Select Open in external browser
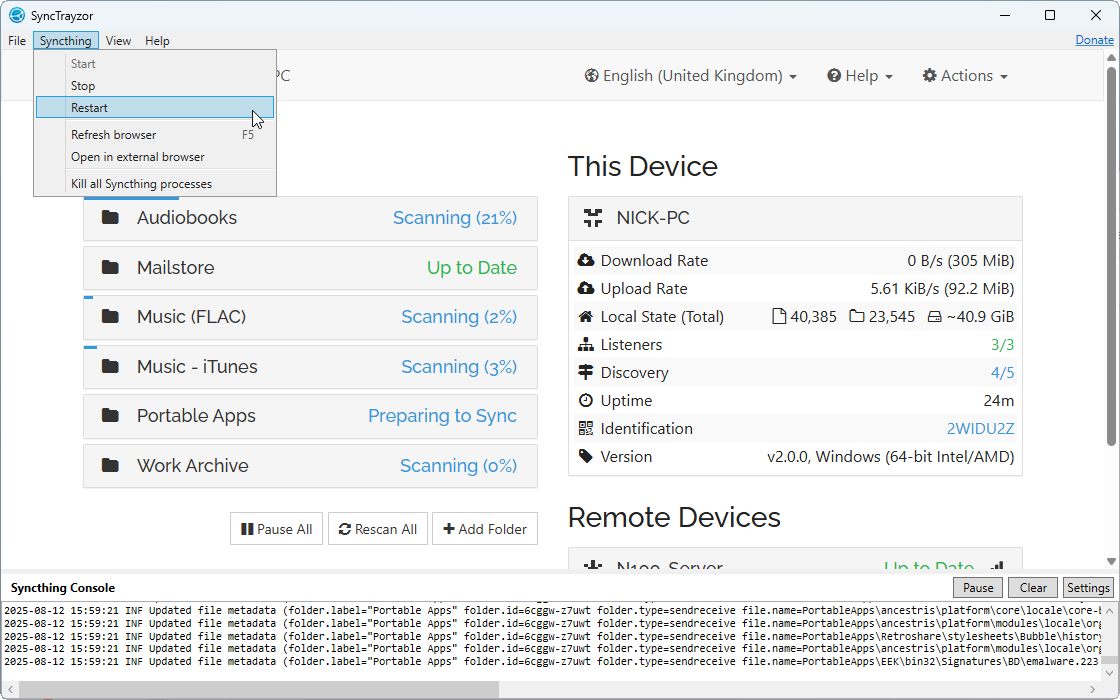1120x700 pixels. 155,157
